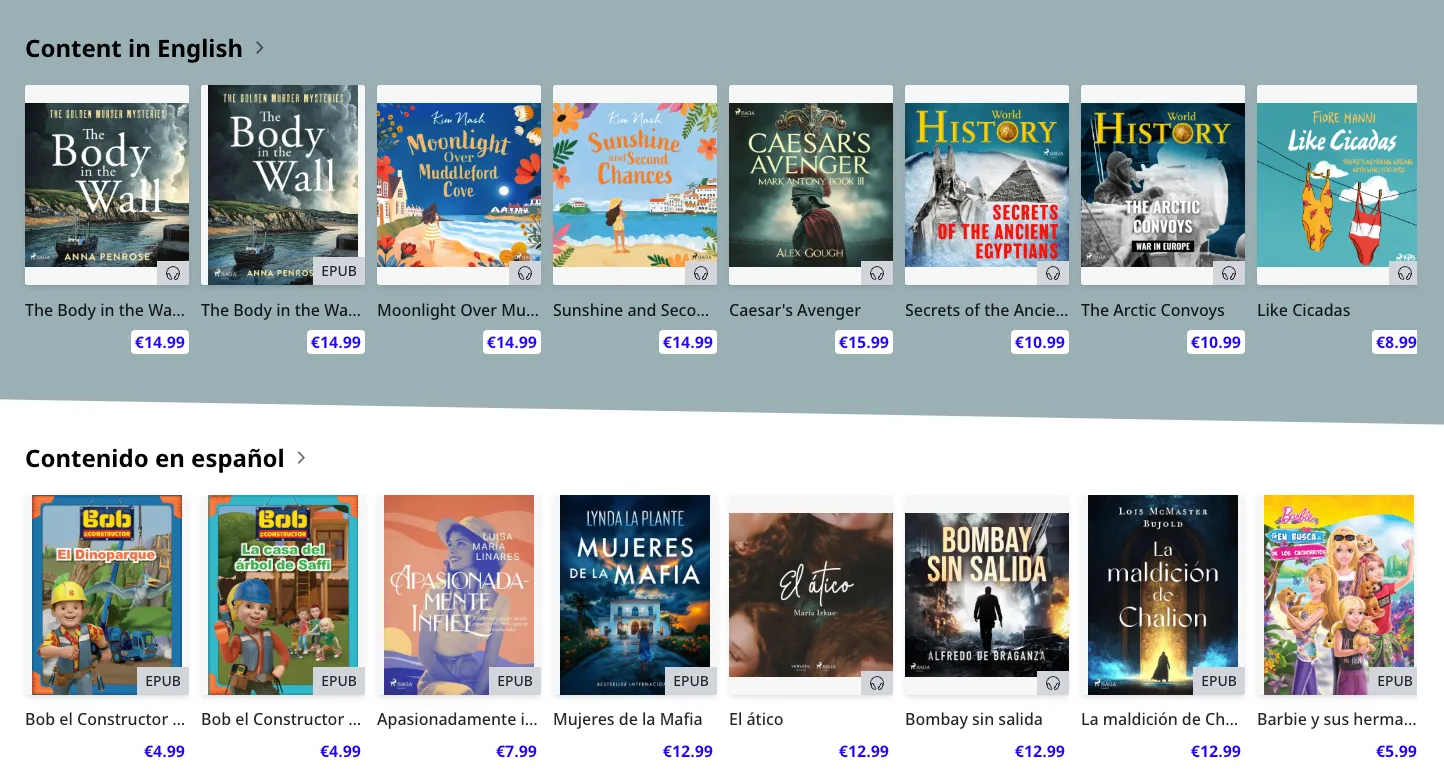Click headphones icon on Caesar's Avenger cover
The image size is (1444, 782).
(877, 273)
